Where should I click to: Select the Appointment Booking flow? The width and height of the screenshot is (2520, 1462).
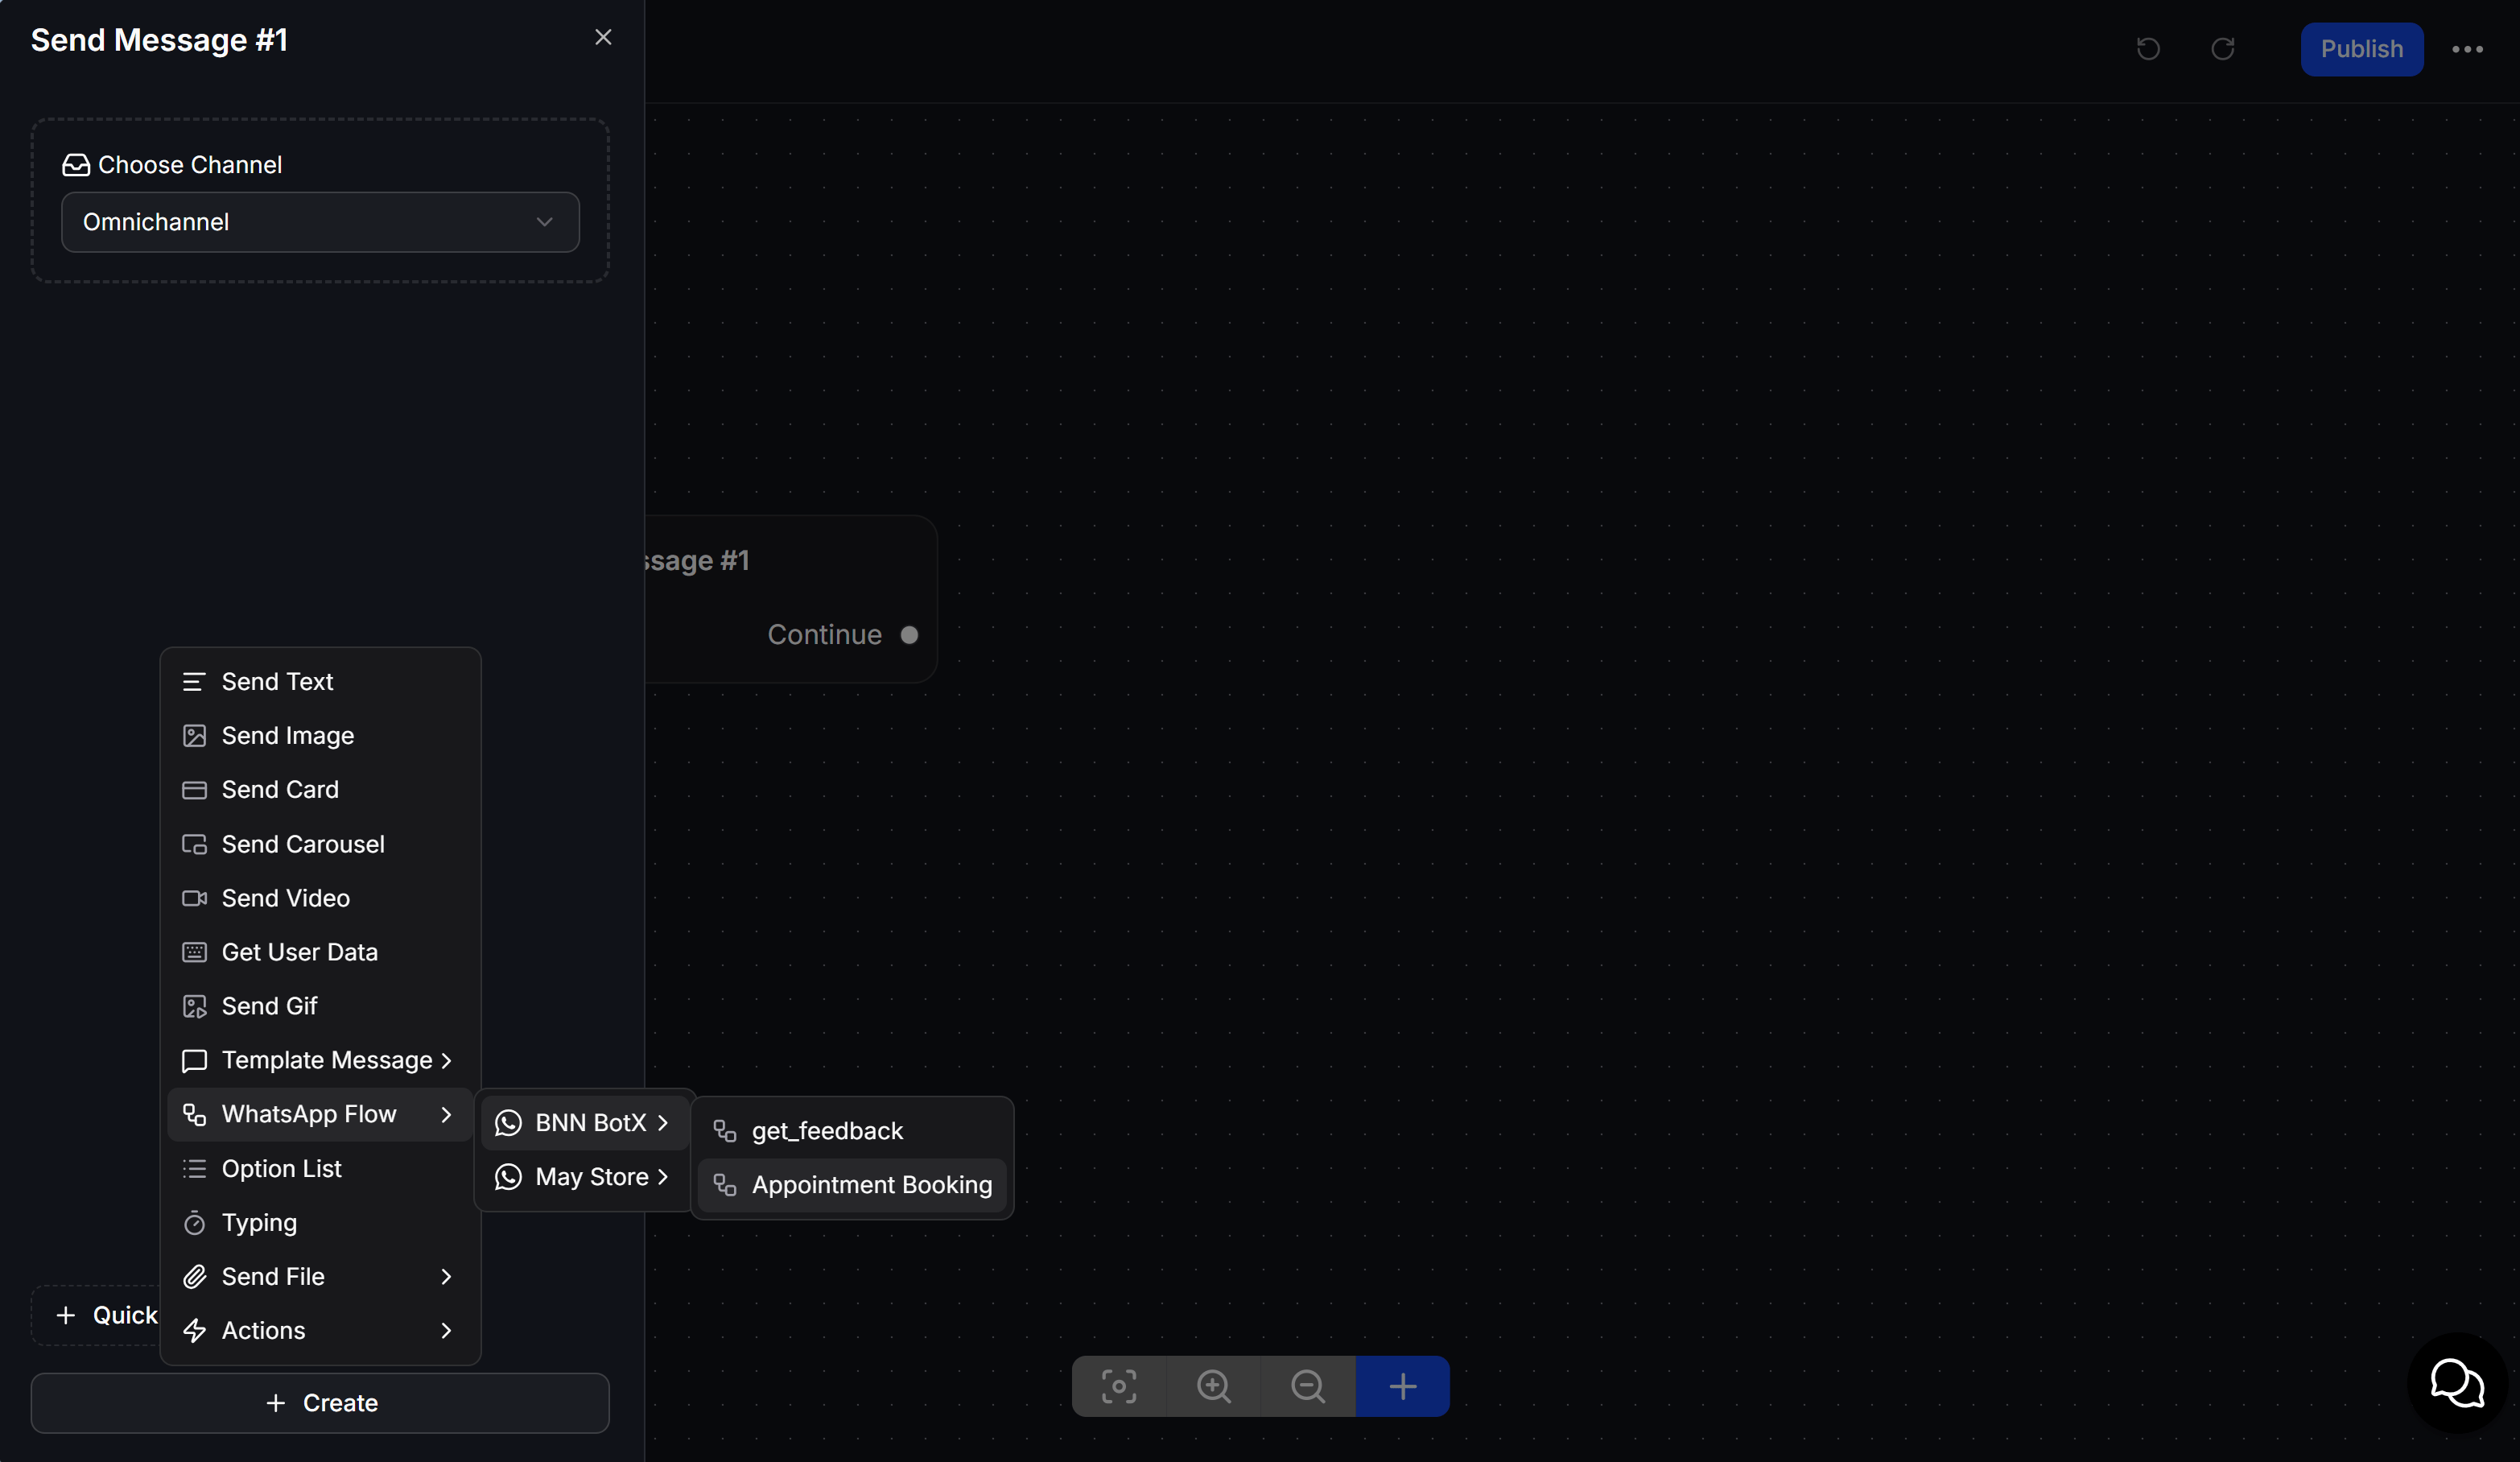point(852,1184)
